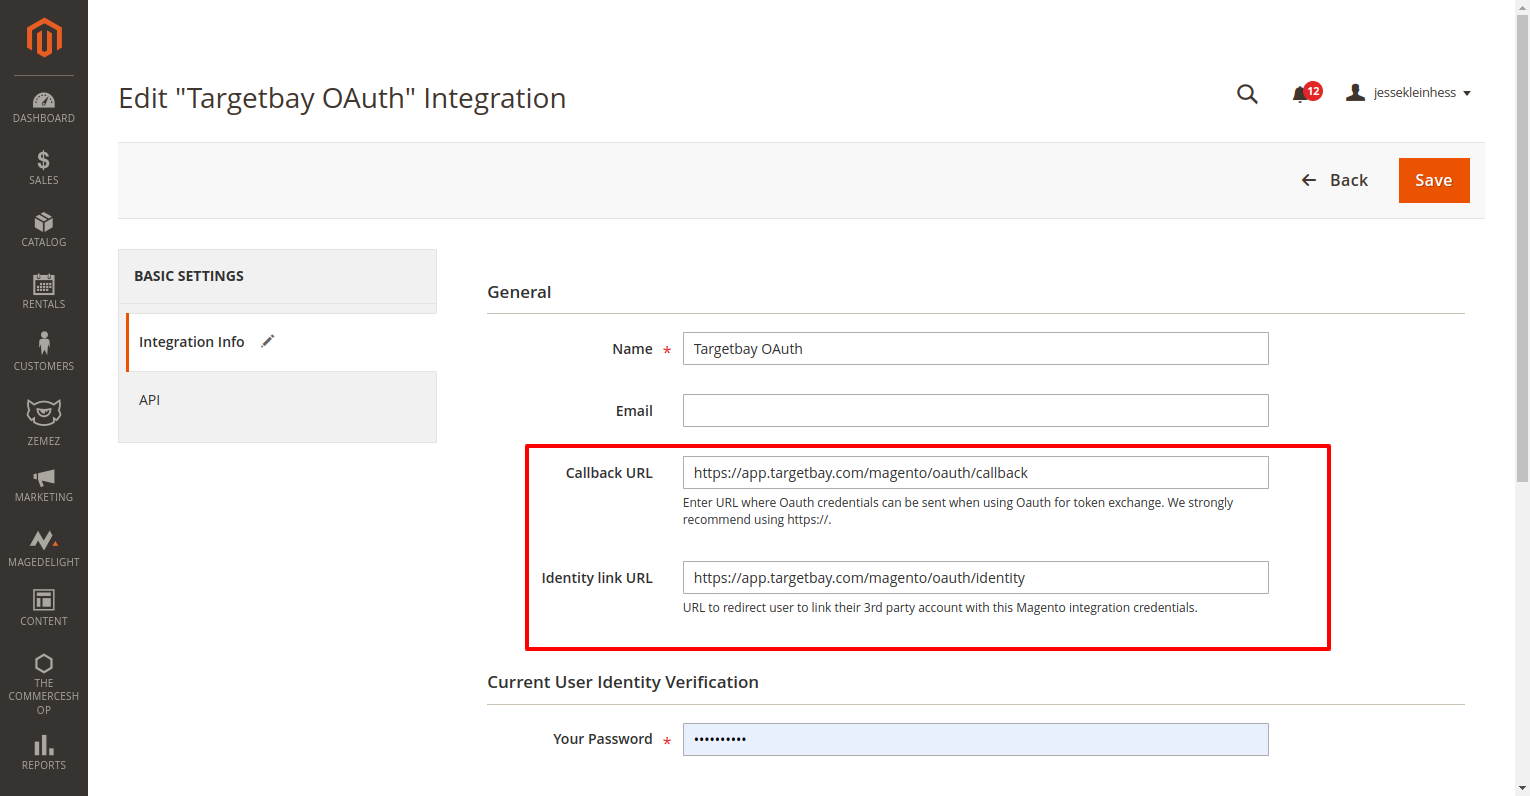This screenshot has height=796, width=1530.
Task: Select the Integration Info tab
Action: point(282,342)
